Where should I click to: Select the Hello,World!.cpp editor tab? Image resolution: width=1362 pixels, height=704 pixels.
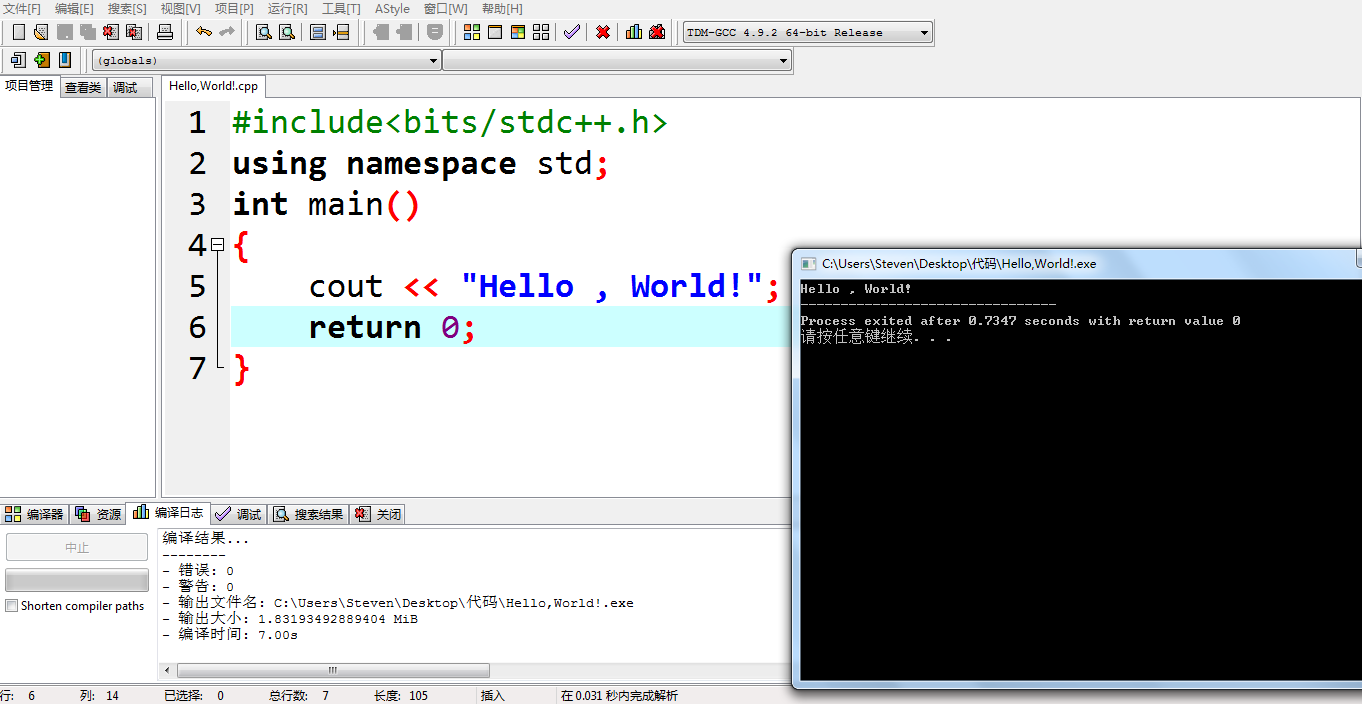213,86
